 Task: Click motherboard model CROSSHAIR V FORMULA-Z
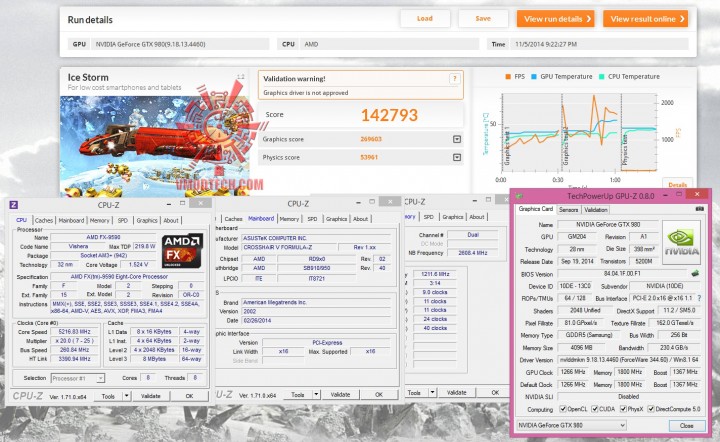click(289, 247)
